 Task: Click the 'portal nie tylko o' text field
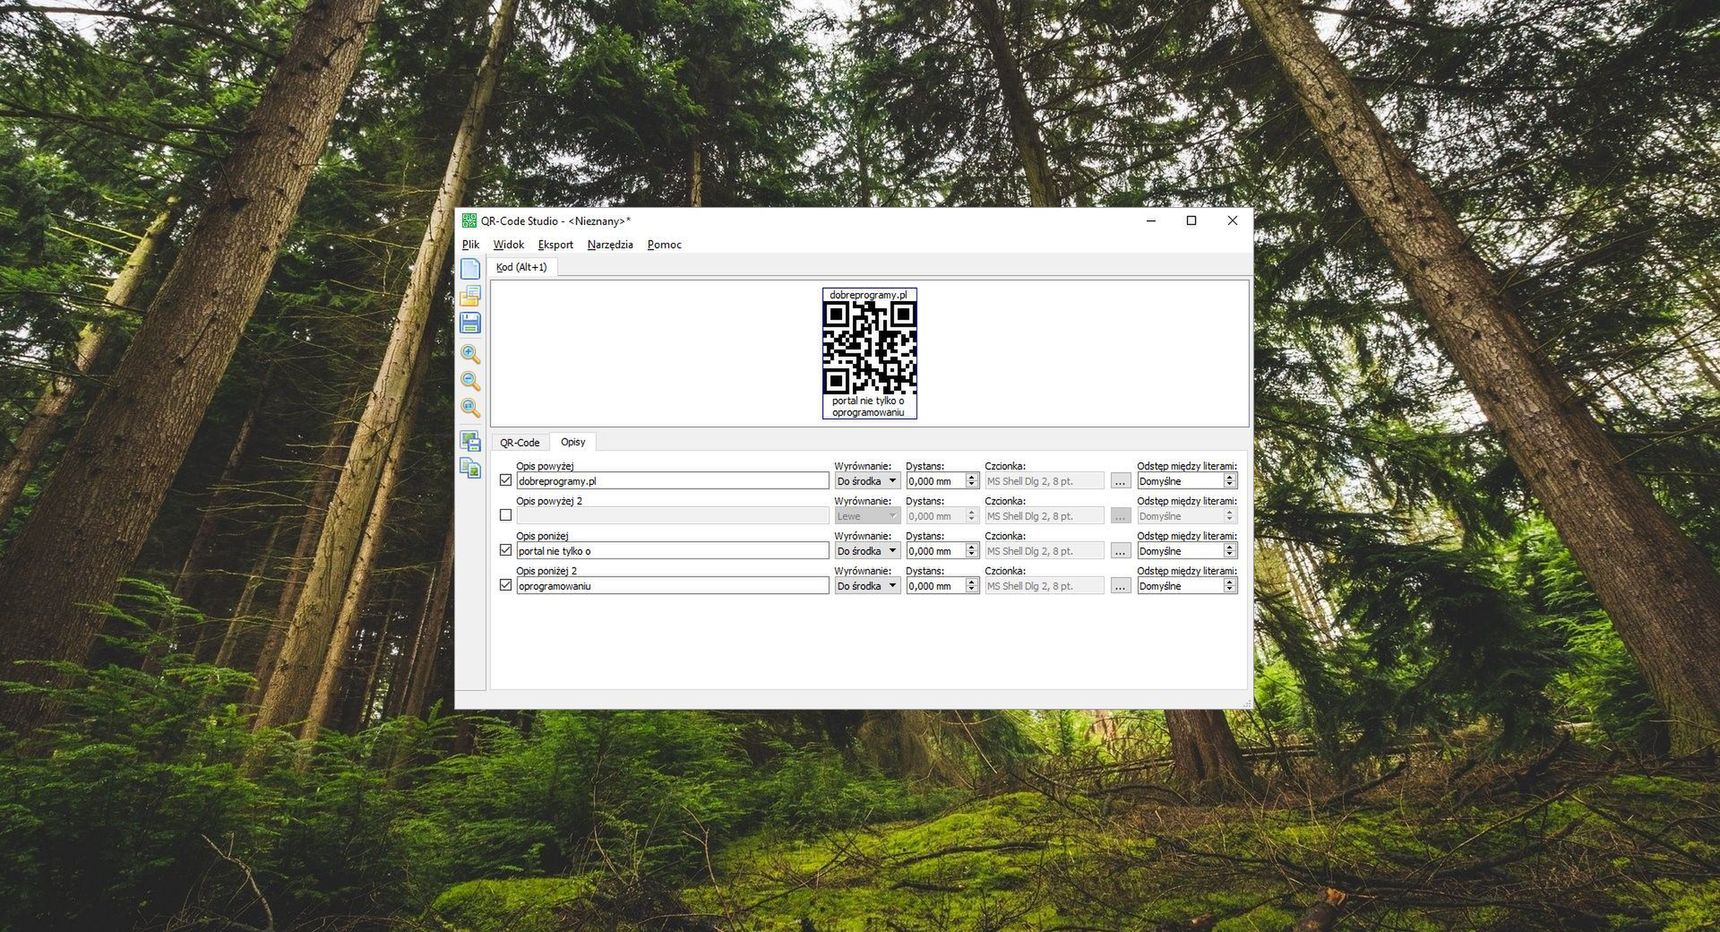pyautogui.click(x=672, y=551)
